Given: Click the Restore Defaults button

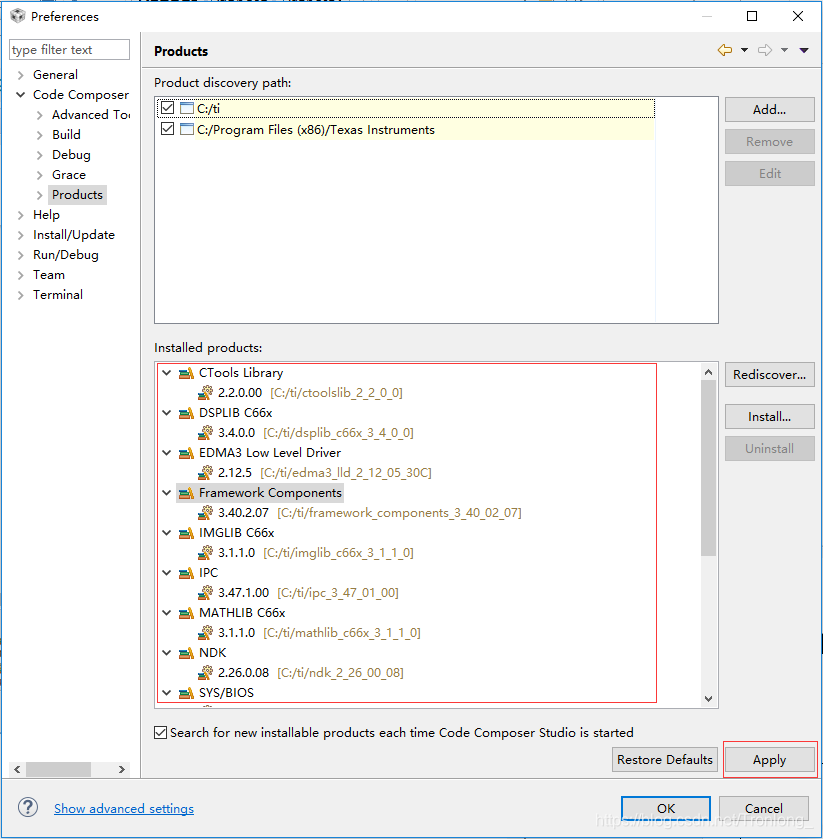Looking at the screenshot, I should [x=665, y=760].
